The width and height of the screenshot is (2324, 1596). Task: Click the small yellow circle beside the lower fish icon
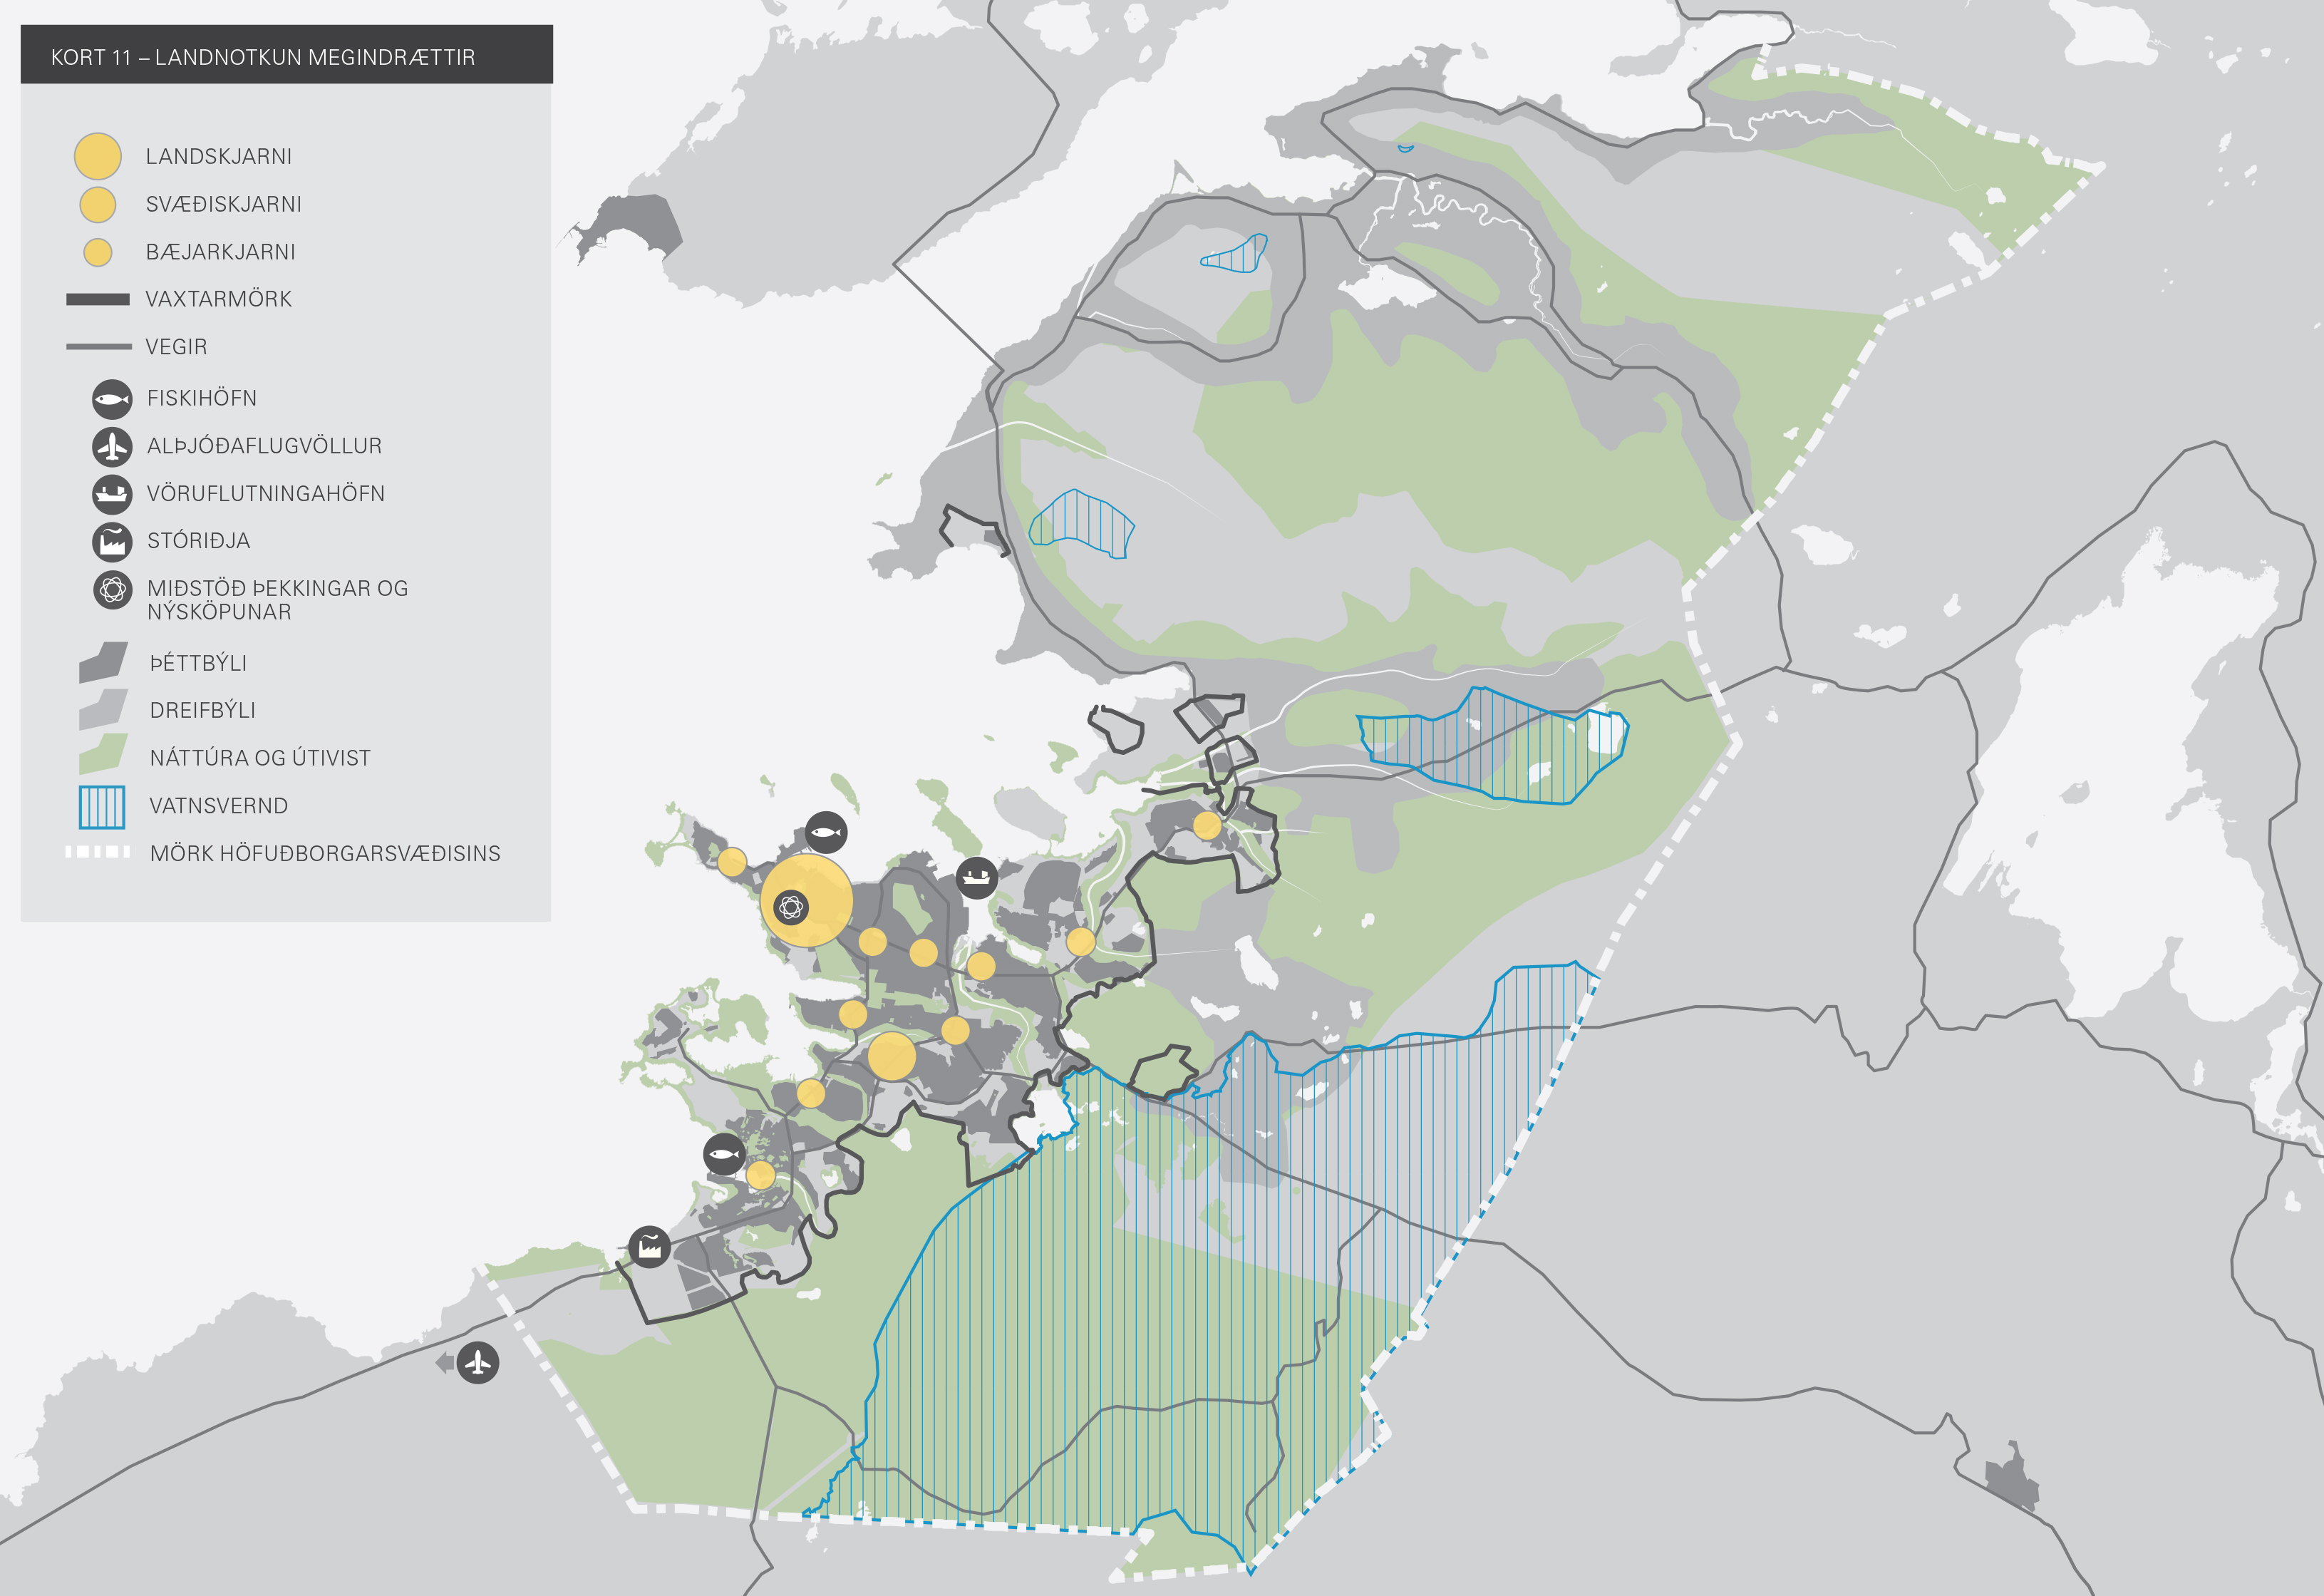click(761, 1175)
